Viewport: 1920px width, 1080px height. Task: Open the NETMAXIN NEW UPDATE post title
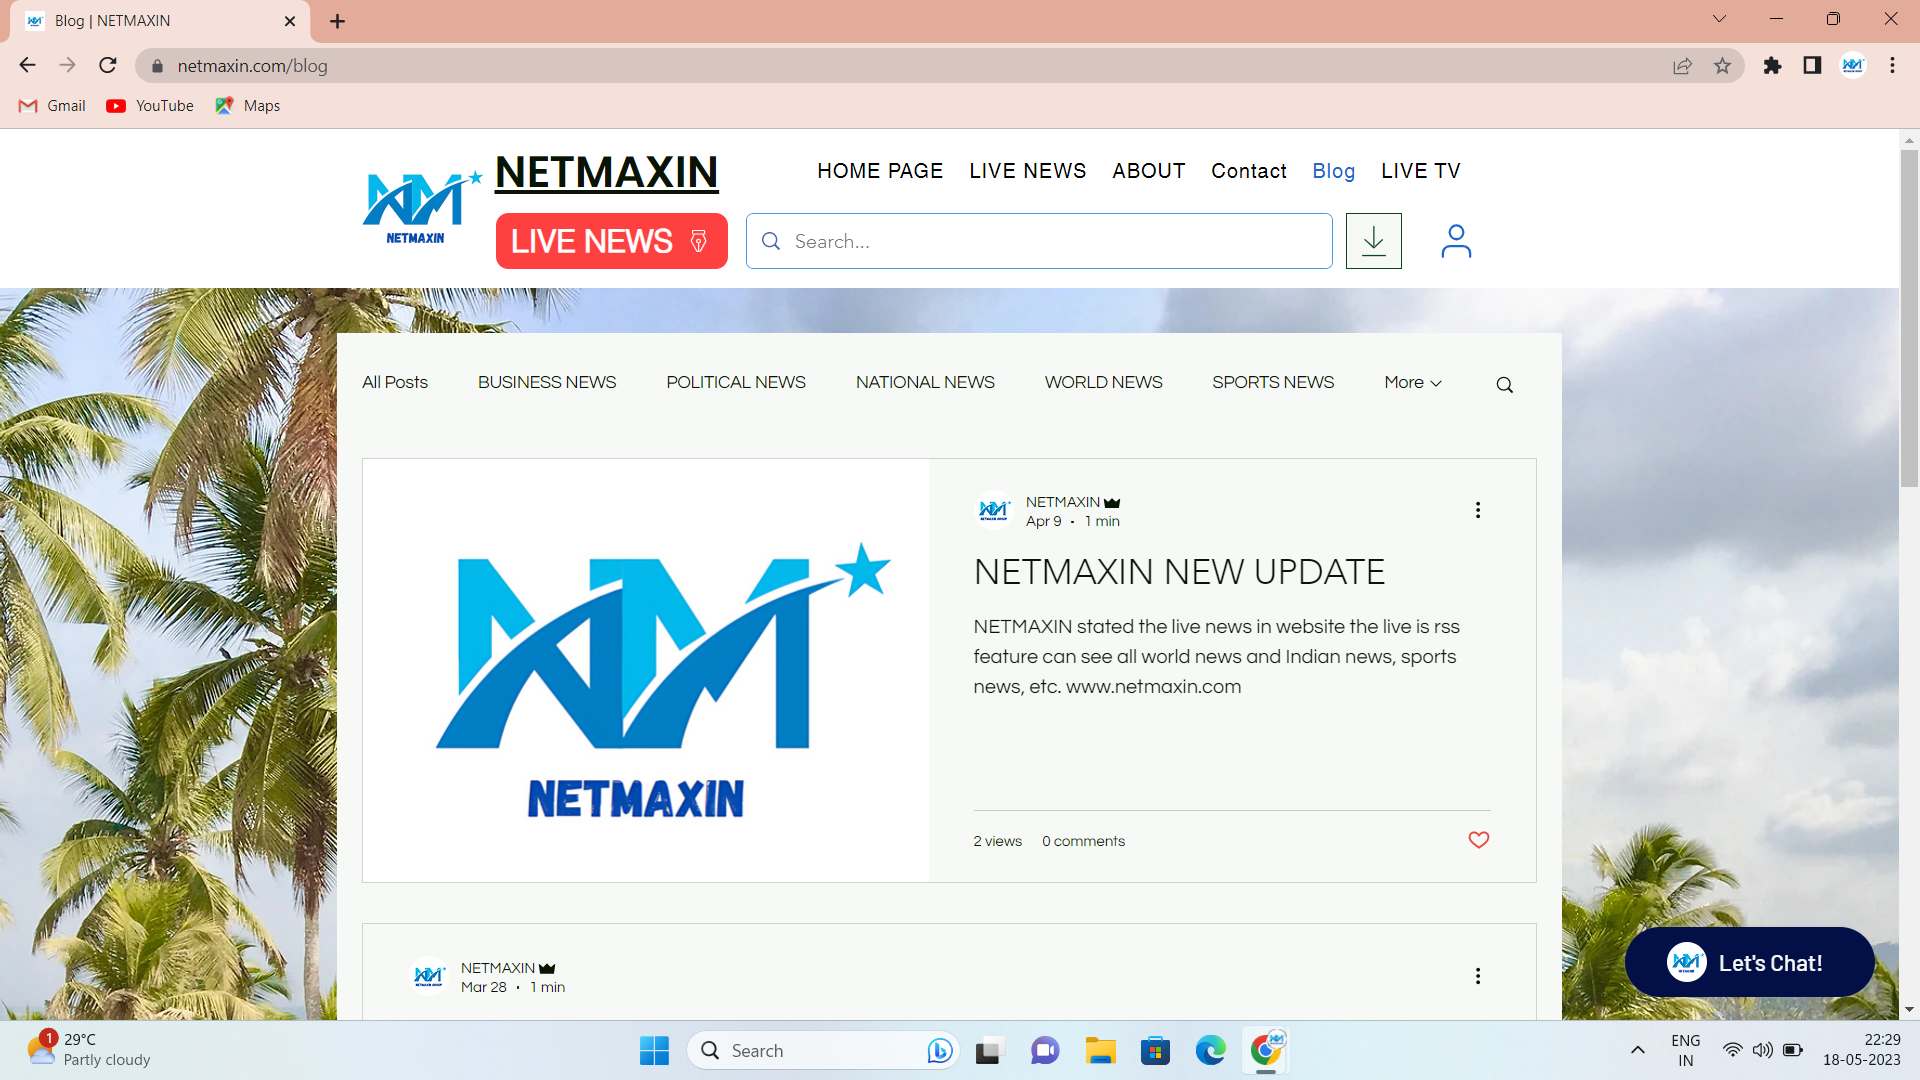point(1179,572)
